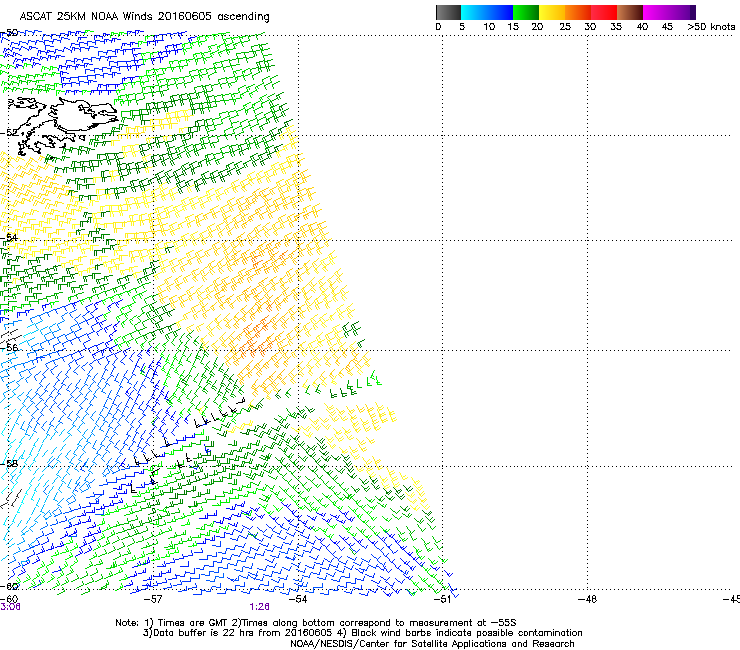Select the red 30–35 knots color segment
740x650 pixels.
click(604, 12)
